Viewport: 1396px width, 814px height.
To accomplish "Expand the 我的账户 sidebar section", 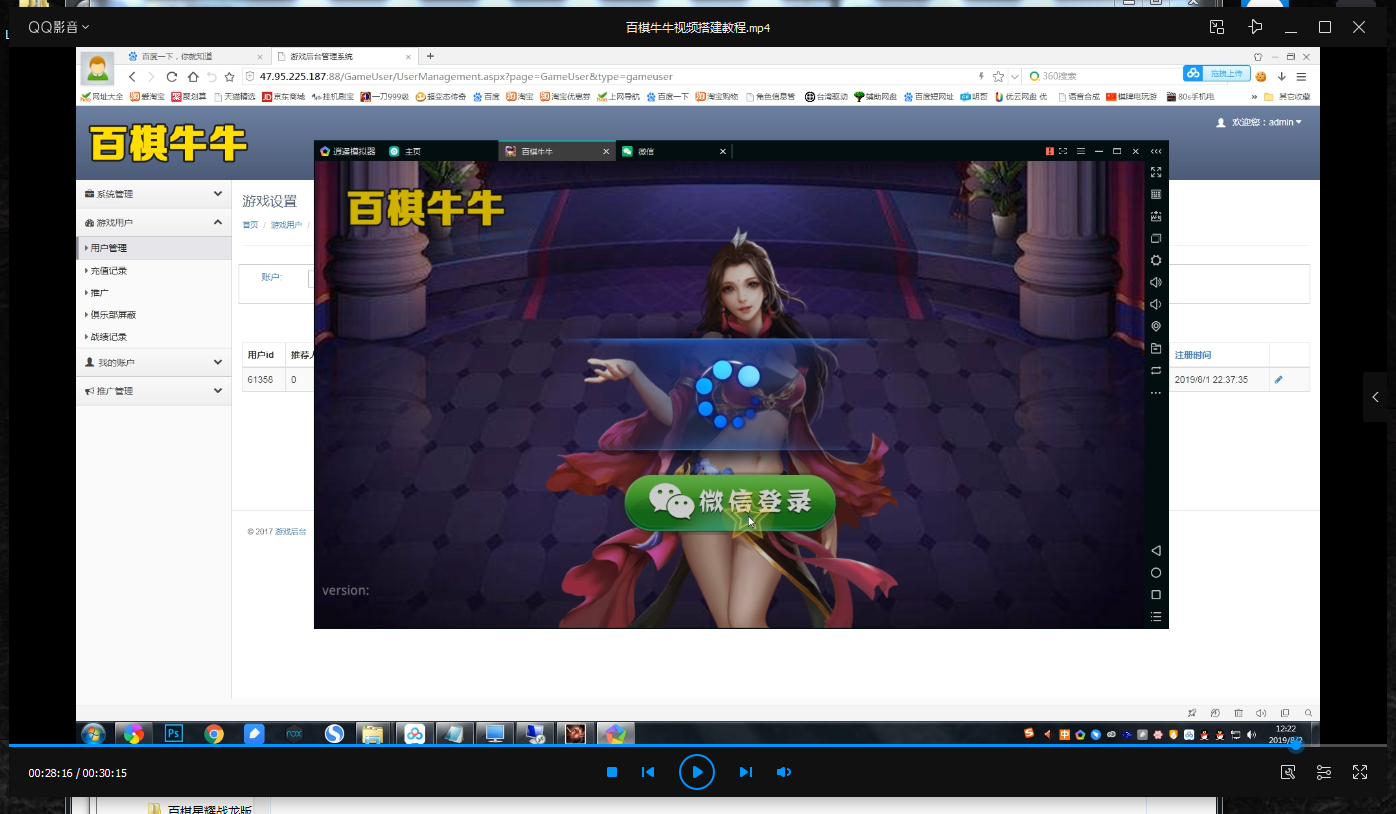I will click(x=154, y=362).
